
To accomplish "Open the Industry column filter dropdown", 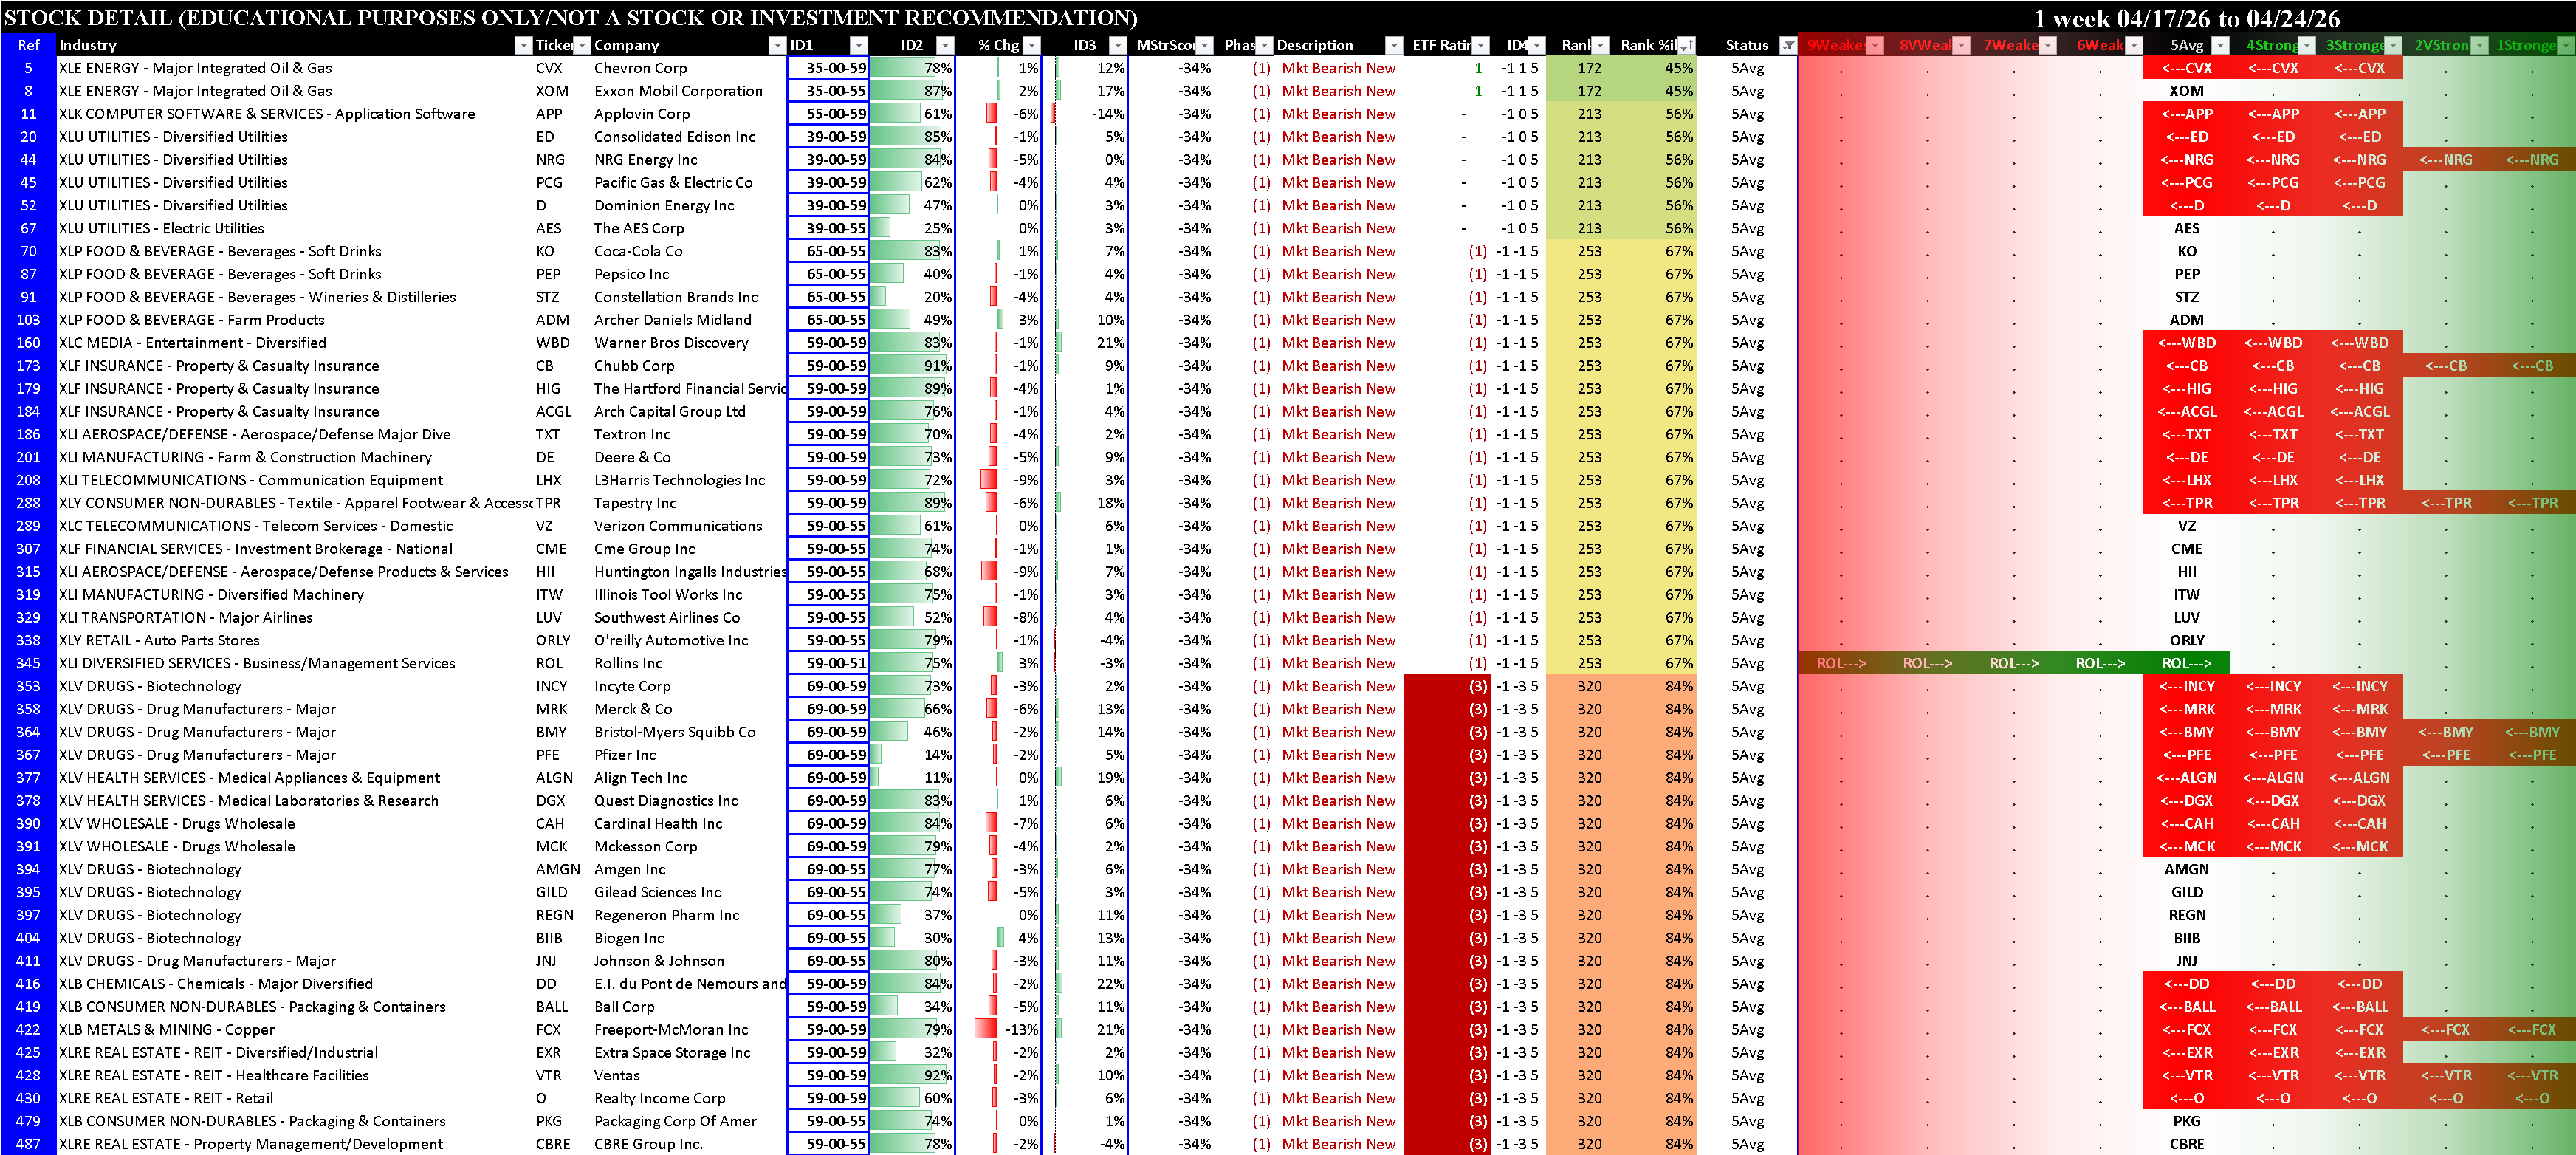I will click(523, 46).
